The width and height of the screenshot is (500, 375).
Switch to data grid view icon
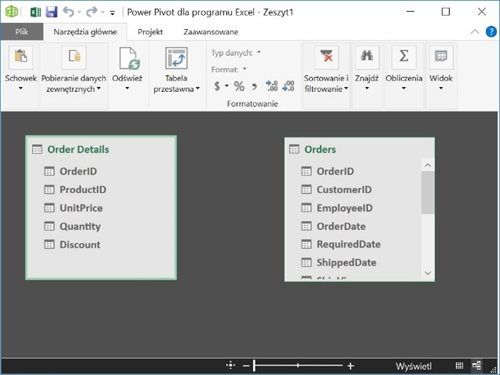[x=459, y=366]
